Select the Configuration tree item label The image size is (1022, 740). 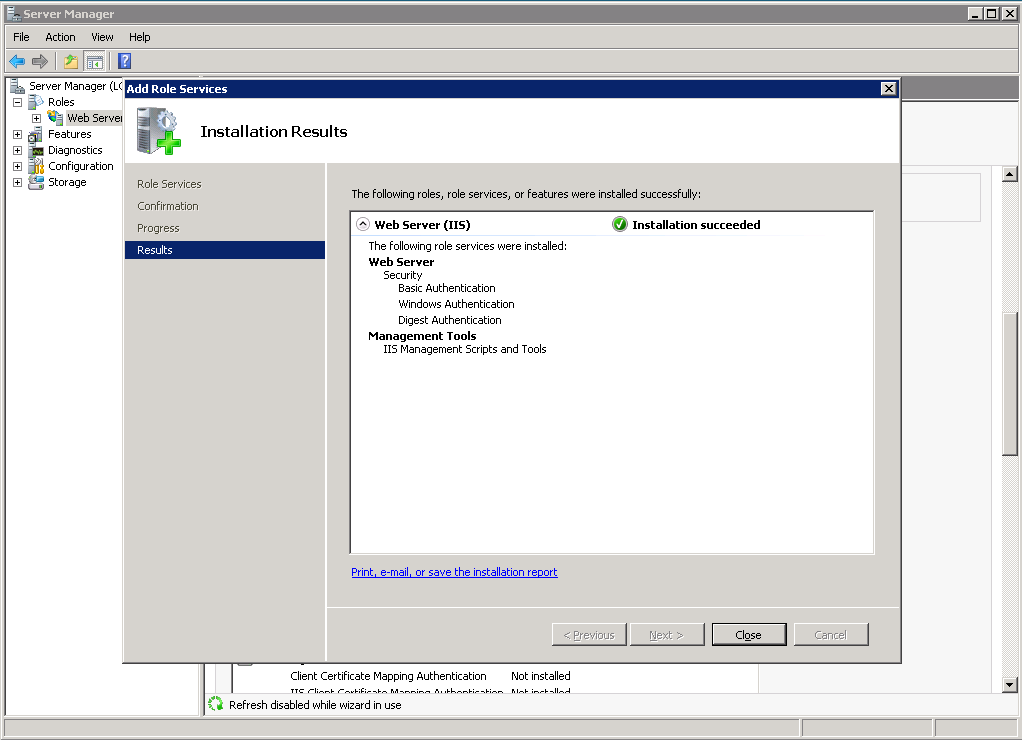(81, 166)
